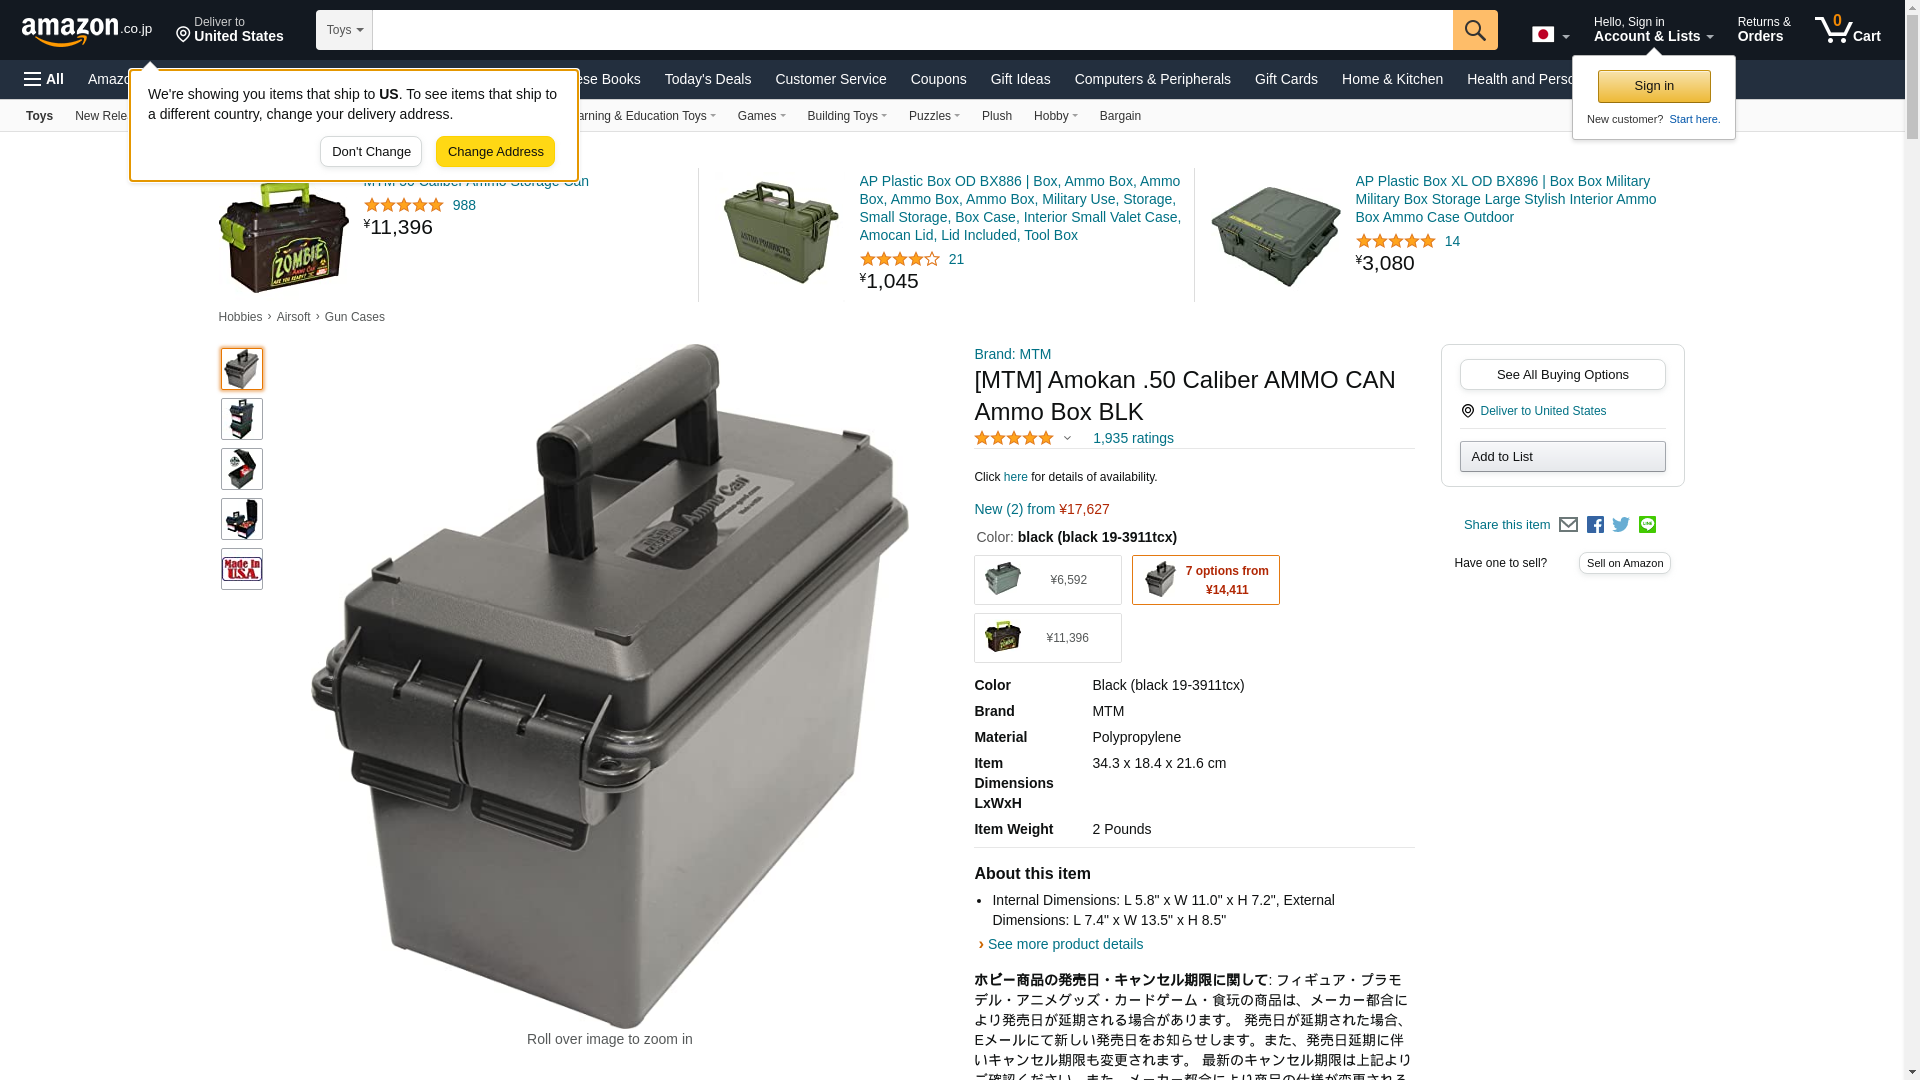Expand the star rating breakdown chevron

point(1067,438)
